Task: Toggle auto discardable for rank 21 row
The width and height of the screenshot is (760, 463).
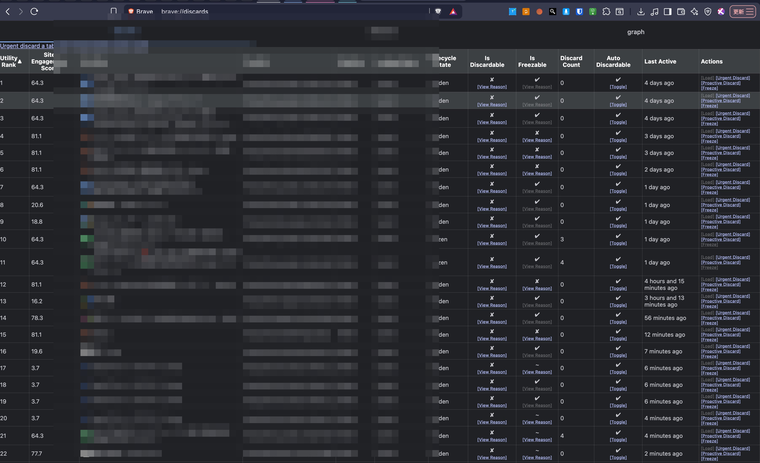Action: pos(618,440)
